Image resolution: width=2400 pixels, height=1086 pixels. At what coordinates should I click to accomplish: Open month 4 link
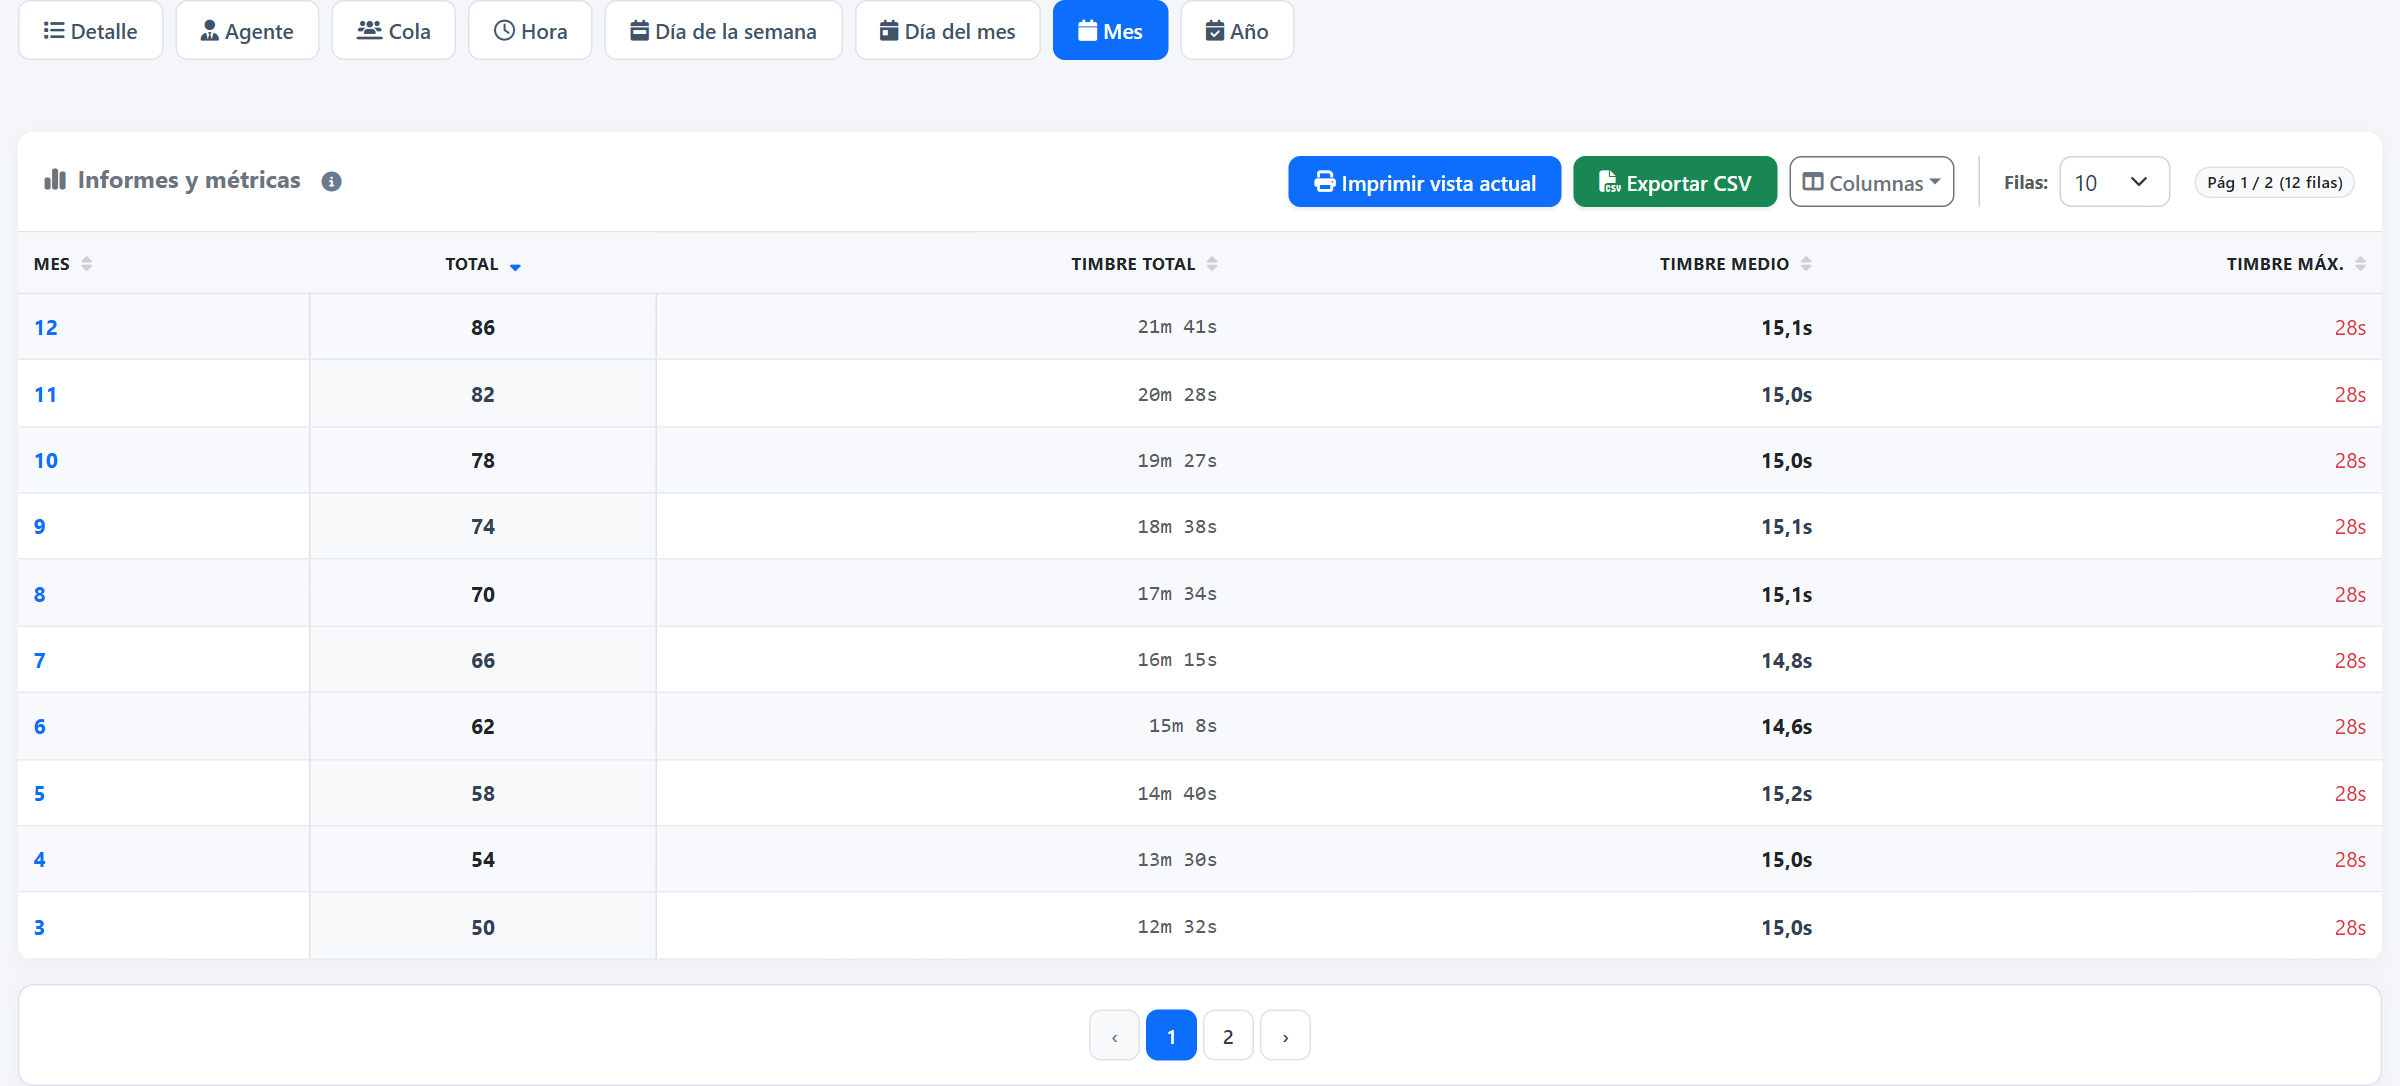[x=40, y=860]
